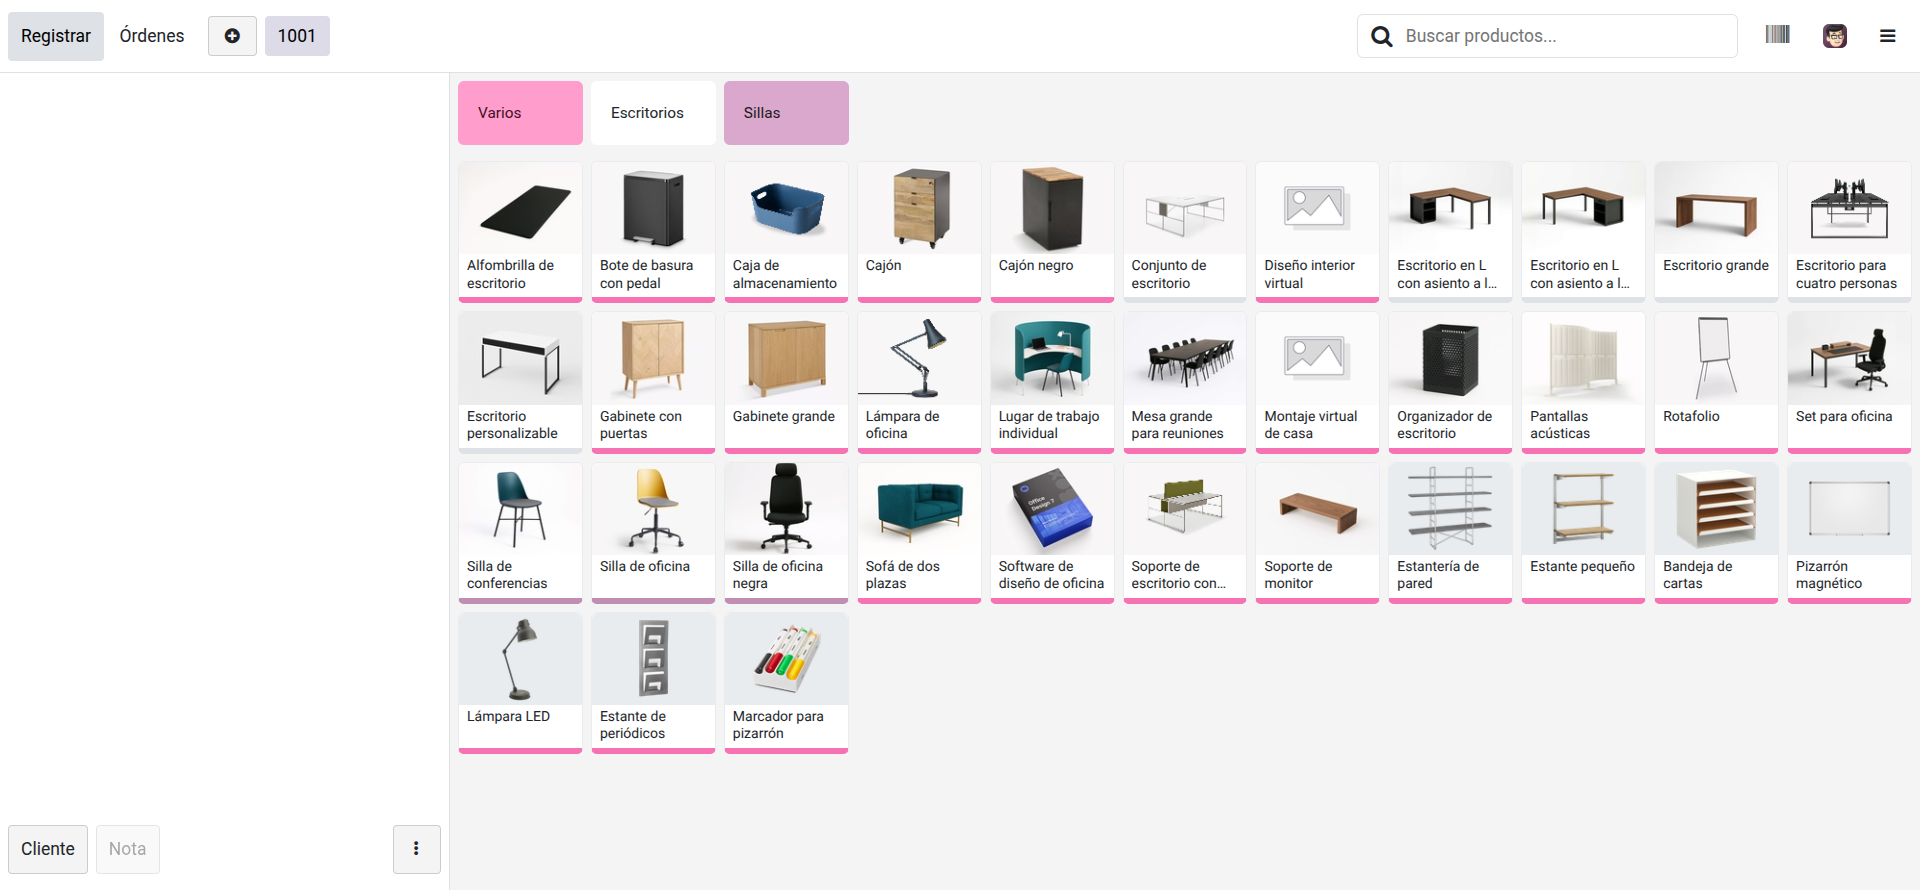Screen dimensions: 1920x890
Task: Add Set para oficina product
Action: point(1849,382)
